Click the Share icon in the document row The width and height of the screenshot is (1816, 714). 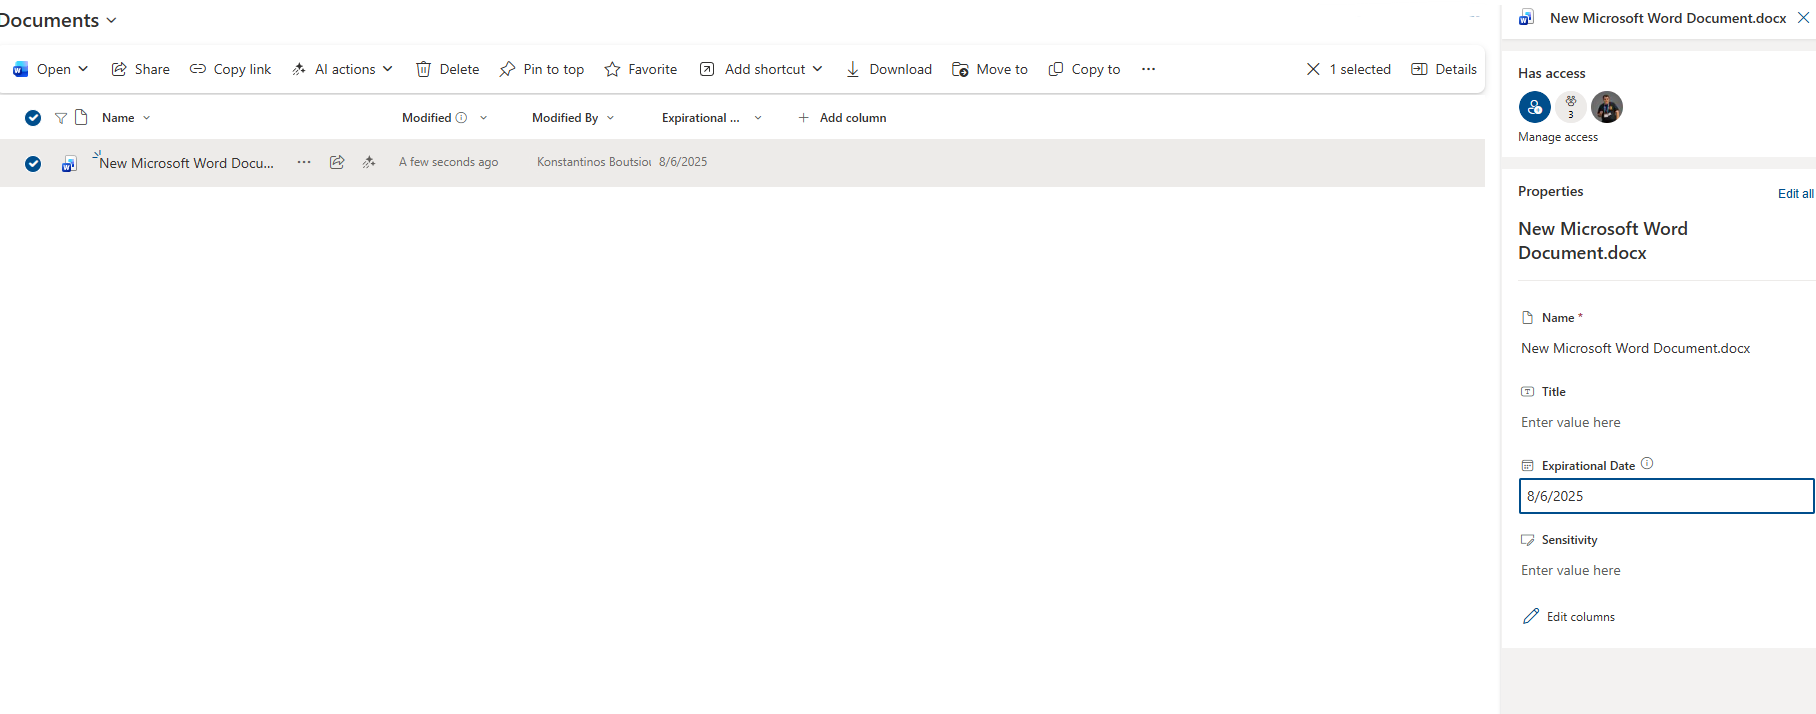(x=337, y=162)
